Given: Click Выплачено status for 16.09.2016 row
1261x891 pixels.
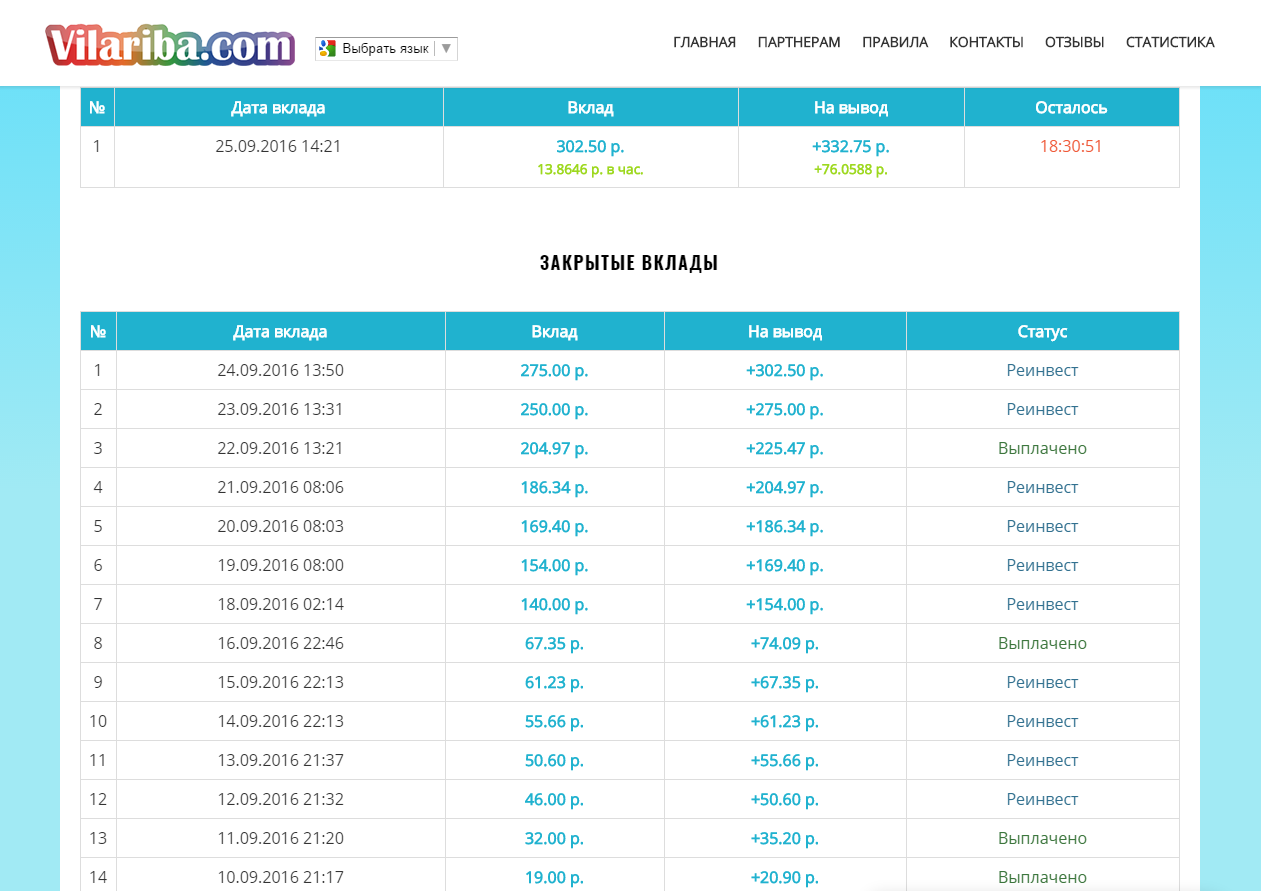Looking at the screenshot, I should (x=1042, y=643).
